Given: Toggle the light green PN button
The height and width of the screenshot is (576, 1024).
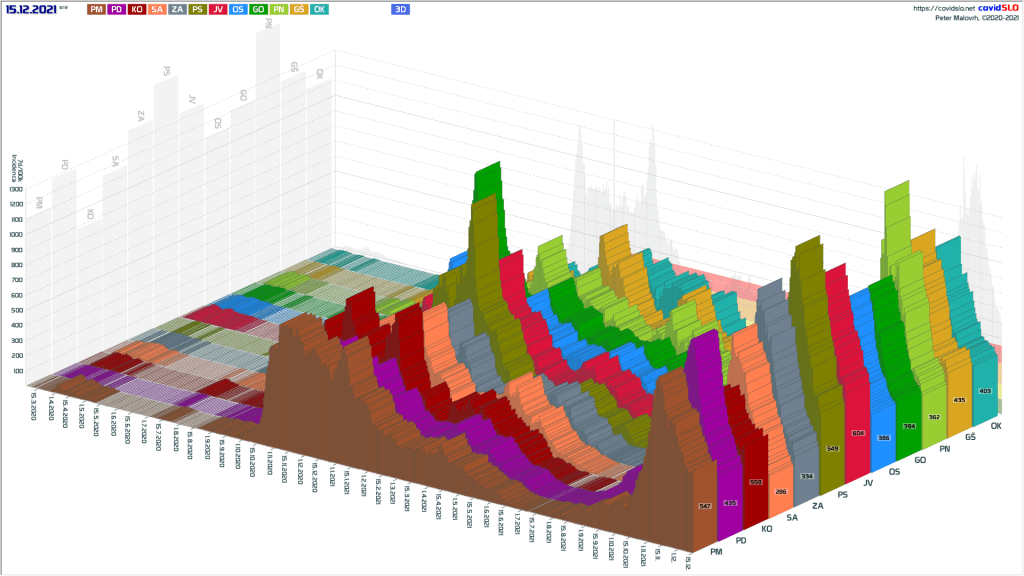Looking at the screenshot, I should (279, 9).
